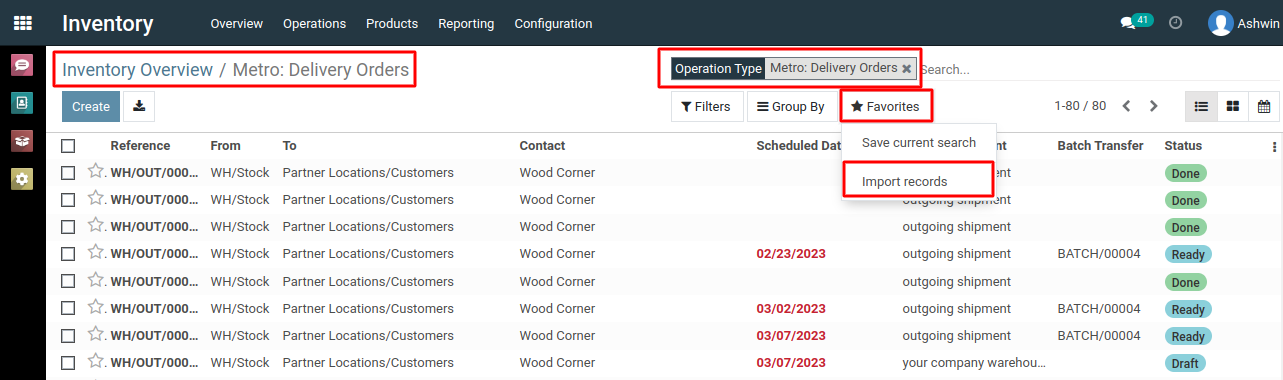
Task: Choose Import records from Favorites menu
Action: click(904, 182)
